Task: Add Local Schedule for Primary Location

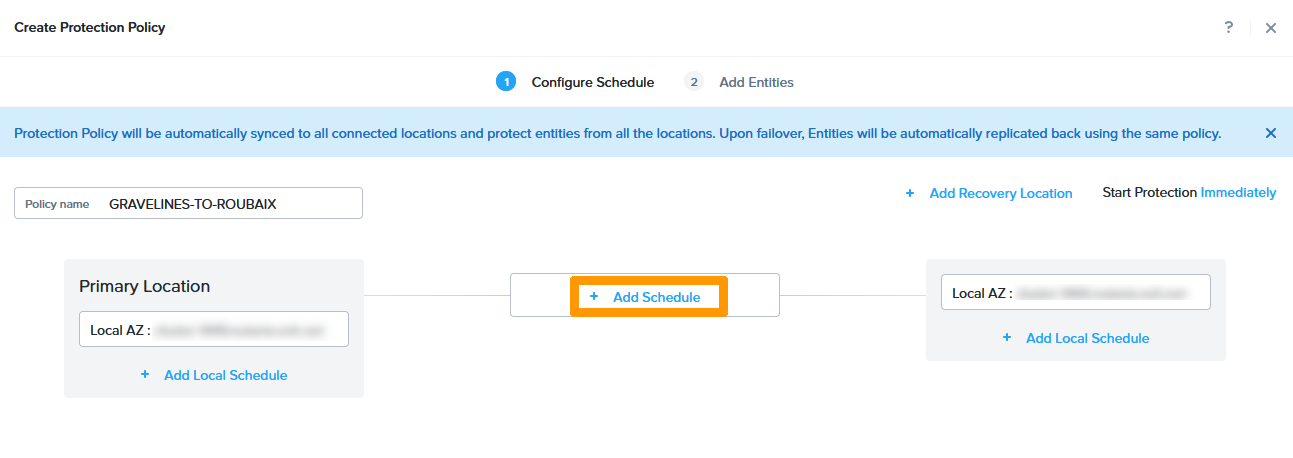Action: tap(225, 375)
